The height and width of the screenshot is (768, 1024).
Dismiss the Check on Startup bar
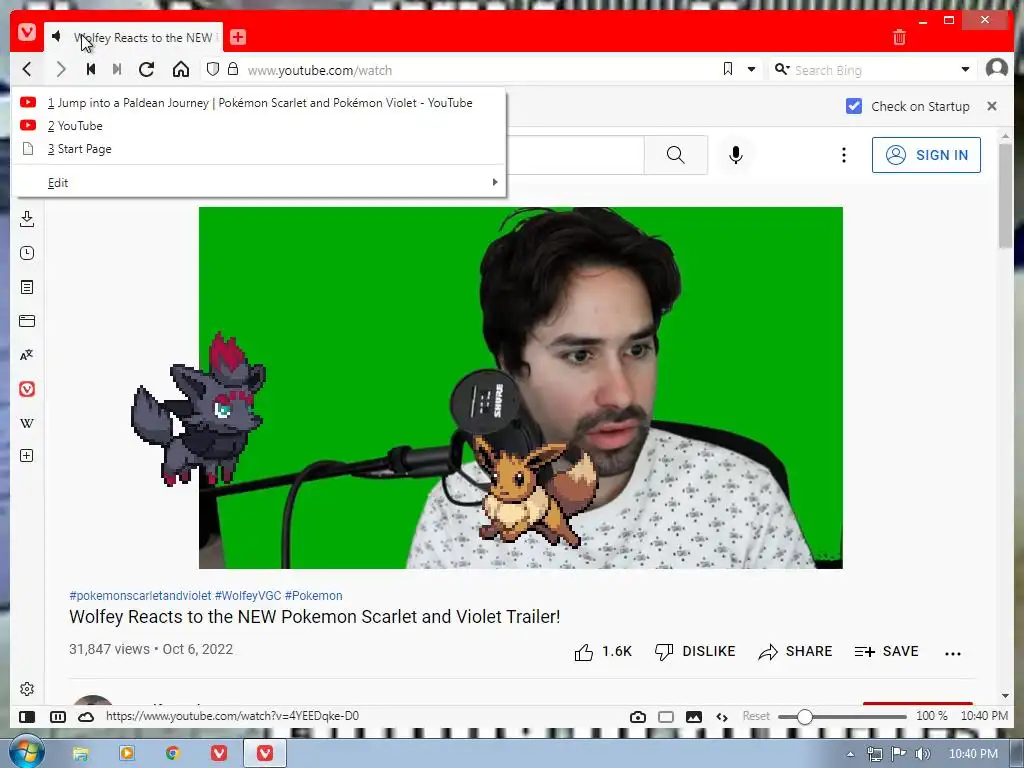[x=992, y=106]
